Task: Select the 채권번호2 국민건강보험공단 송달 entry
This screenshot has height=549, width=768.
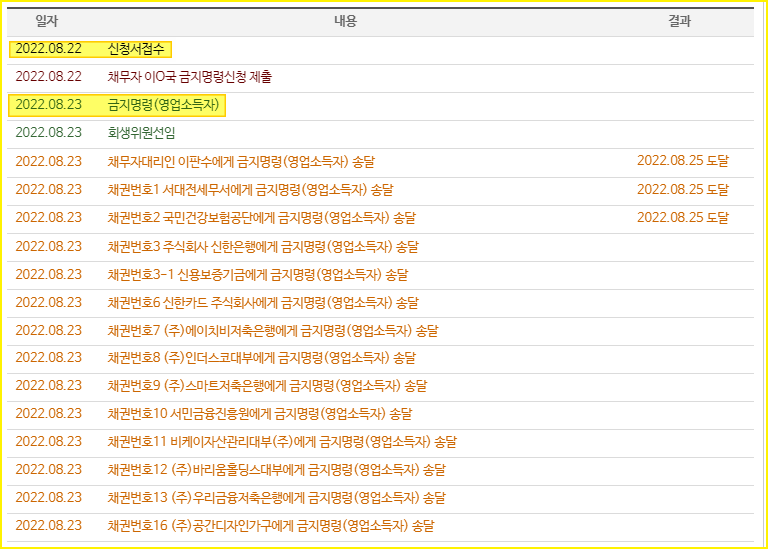Action: 262,217
